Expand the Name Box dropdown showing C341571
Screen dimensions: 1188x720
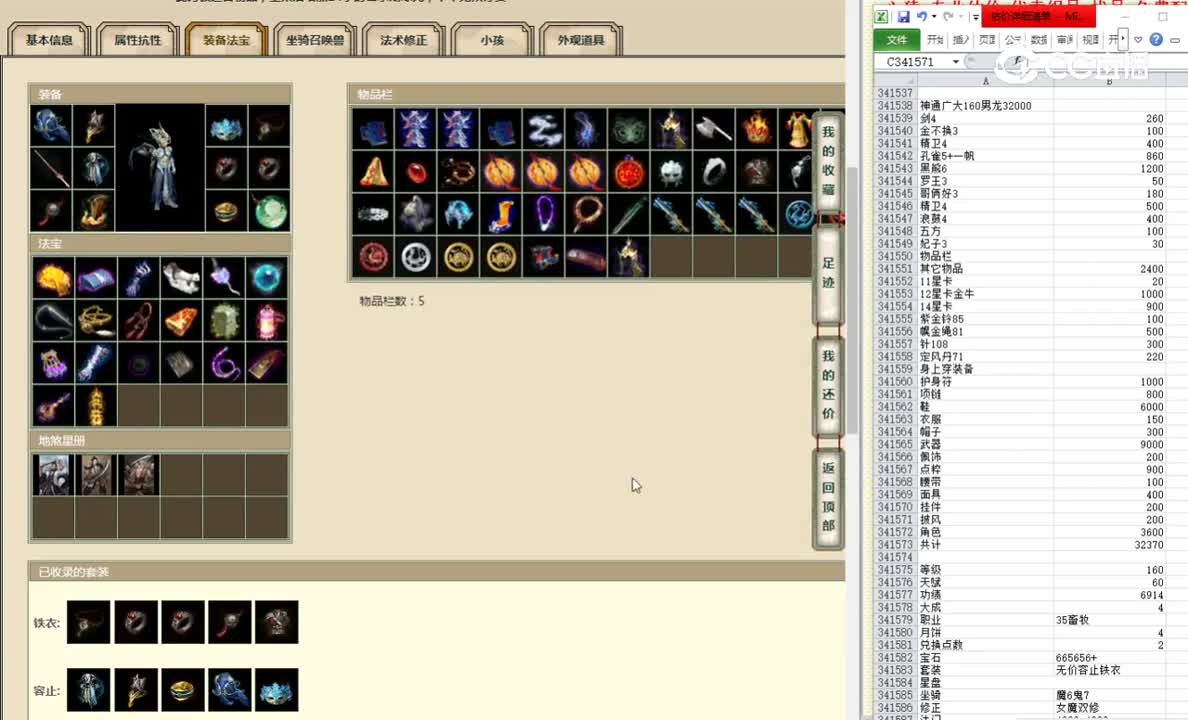coord(955,61)
